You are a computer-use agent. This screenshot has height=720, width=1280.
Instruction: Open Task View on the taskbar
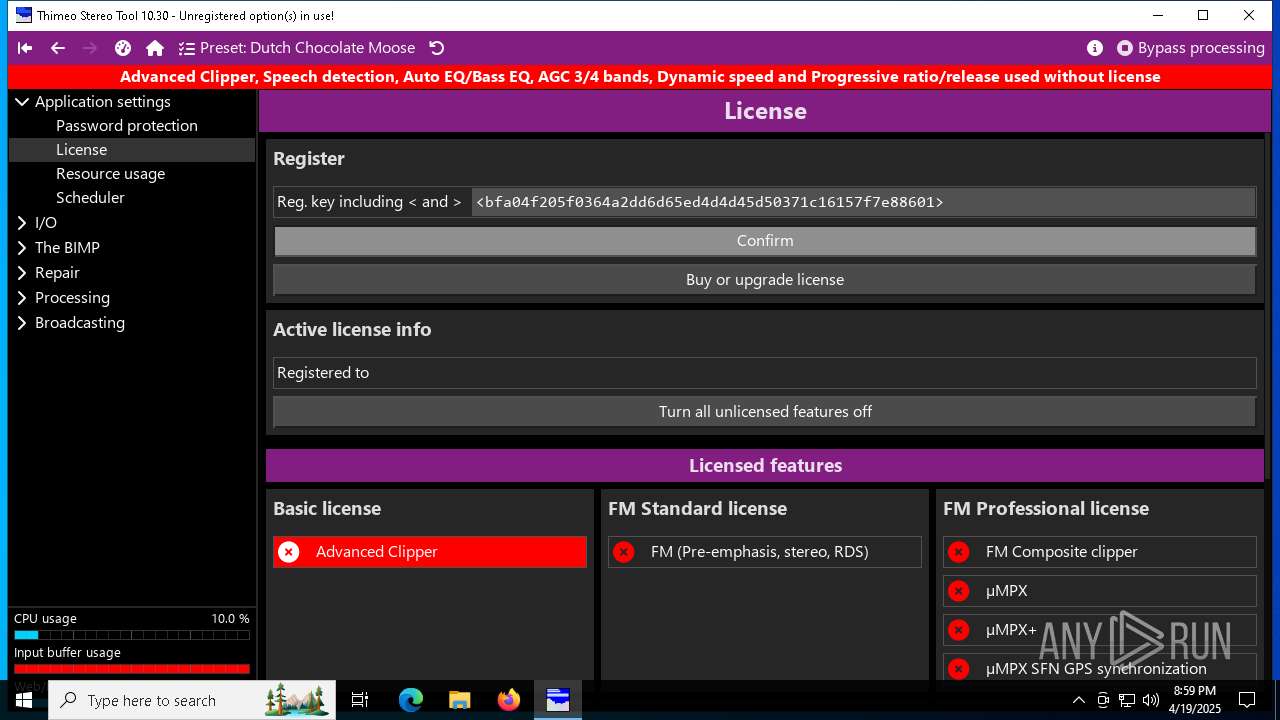click(x=360, y=700)
